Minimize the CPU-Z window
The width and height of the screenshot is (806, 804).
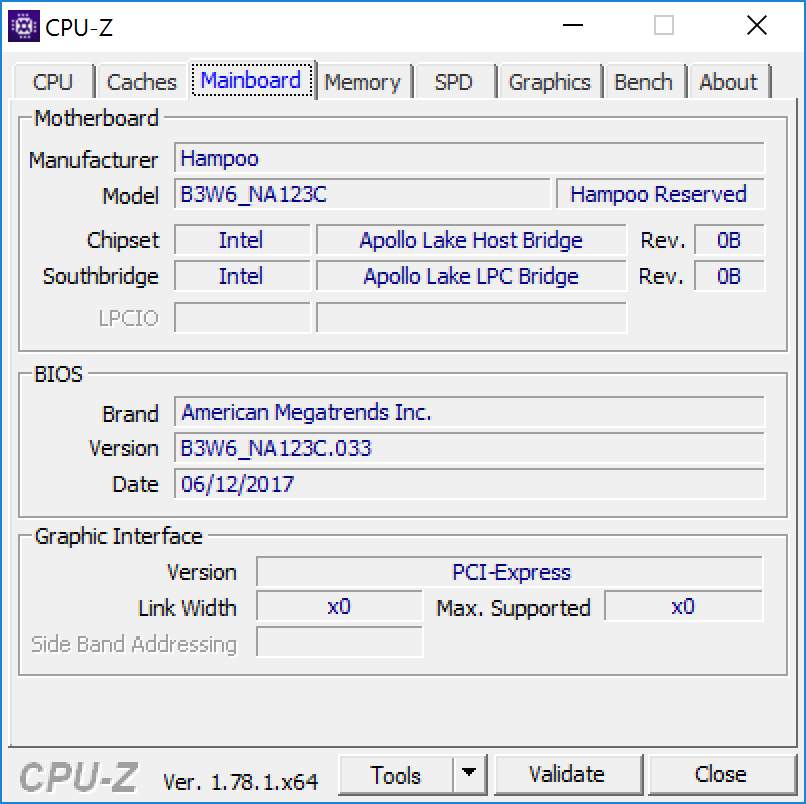pos(573,25)
